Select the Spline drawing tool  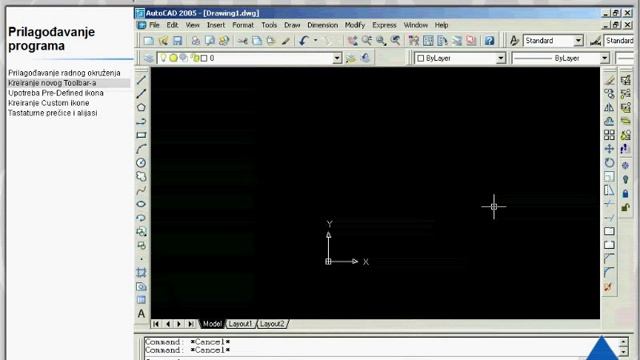tap(141, 190)
